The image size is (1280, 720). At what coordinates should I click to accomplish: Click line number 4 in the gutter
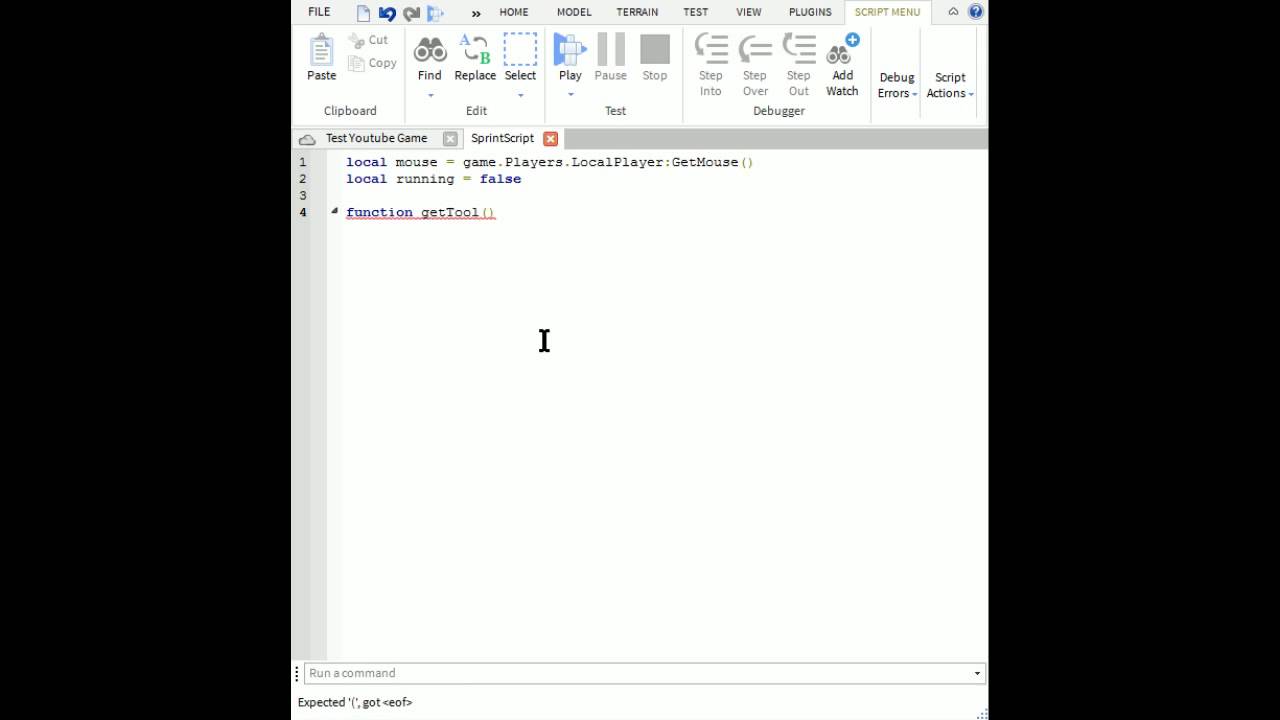click(303, 212)
